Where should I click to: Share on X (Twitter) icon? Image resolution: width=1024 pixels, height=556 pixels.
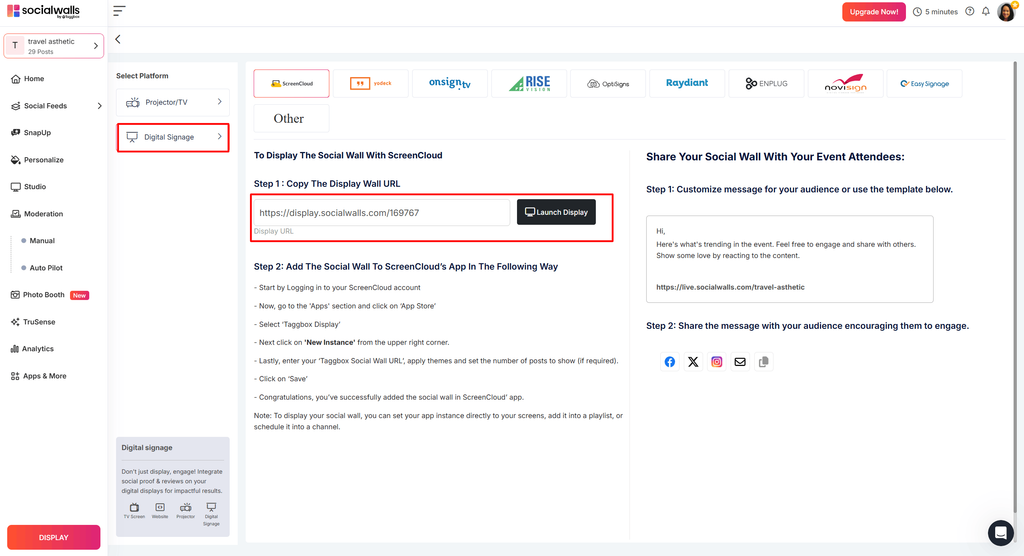coord(693,361)
